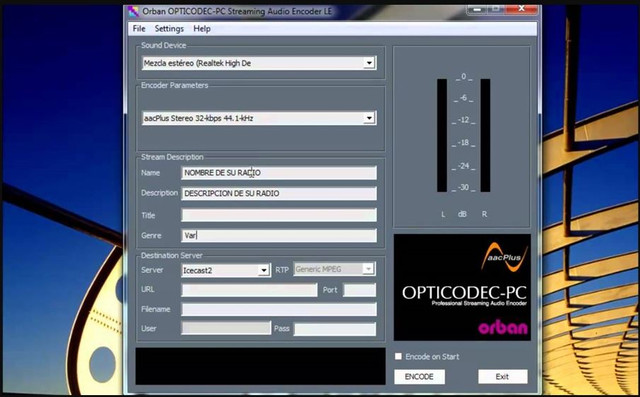
Task: Close the OPTICODEC-PC window
Action: click(x=521, y=9)
